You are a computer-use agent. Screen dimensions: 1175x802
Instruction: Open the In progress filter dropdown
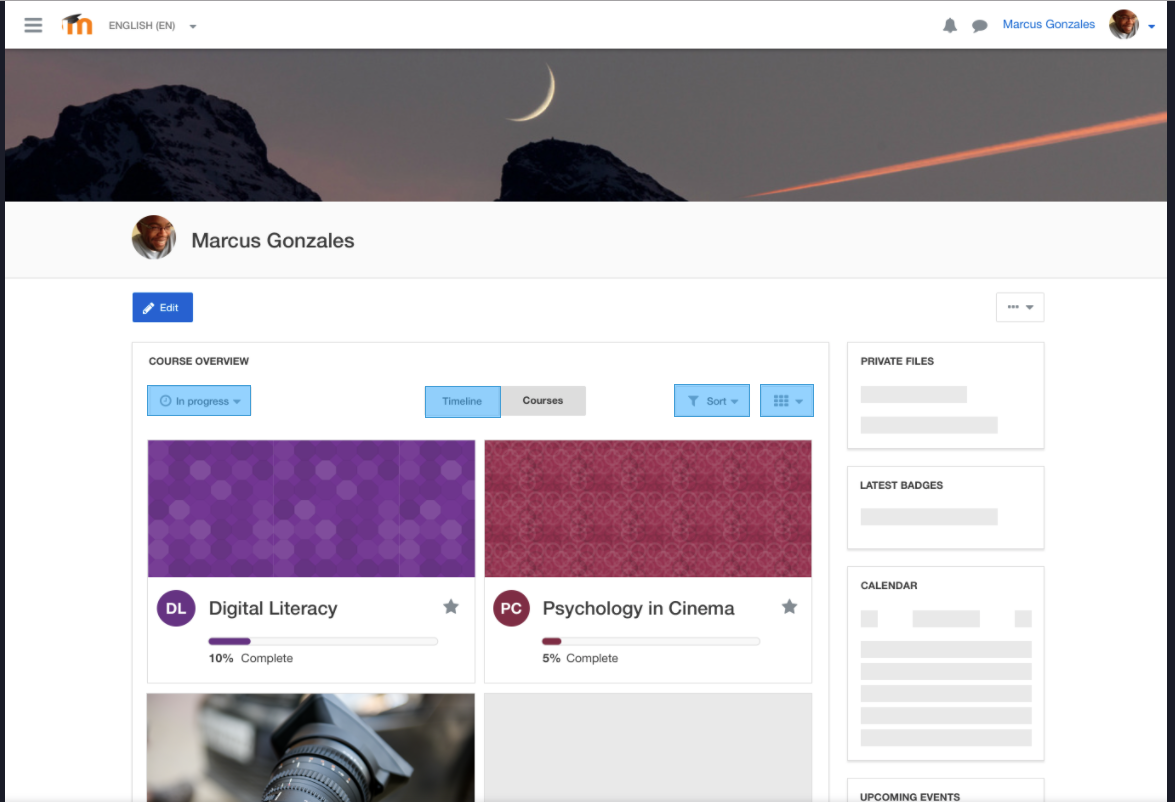(199, 400)
